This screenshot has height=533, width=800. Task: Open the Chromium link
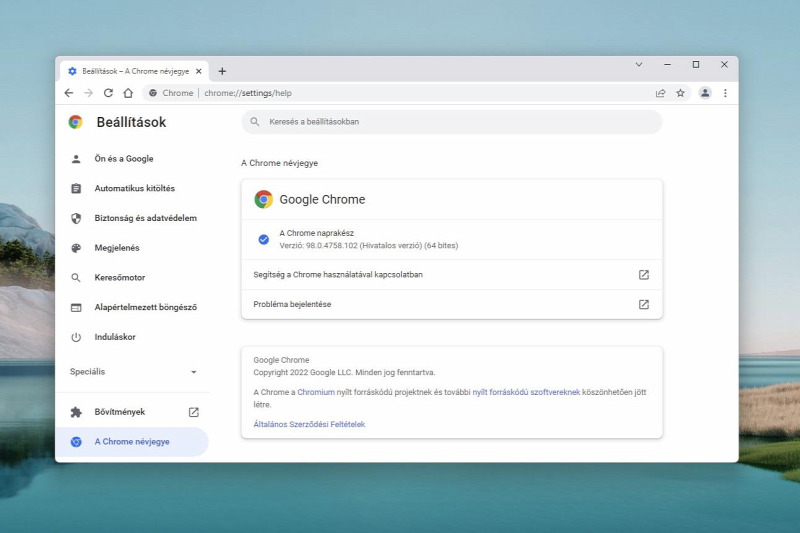(x=316, y=392)
